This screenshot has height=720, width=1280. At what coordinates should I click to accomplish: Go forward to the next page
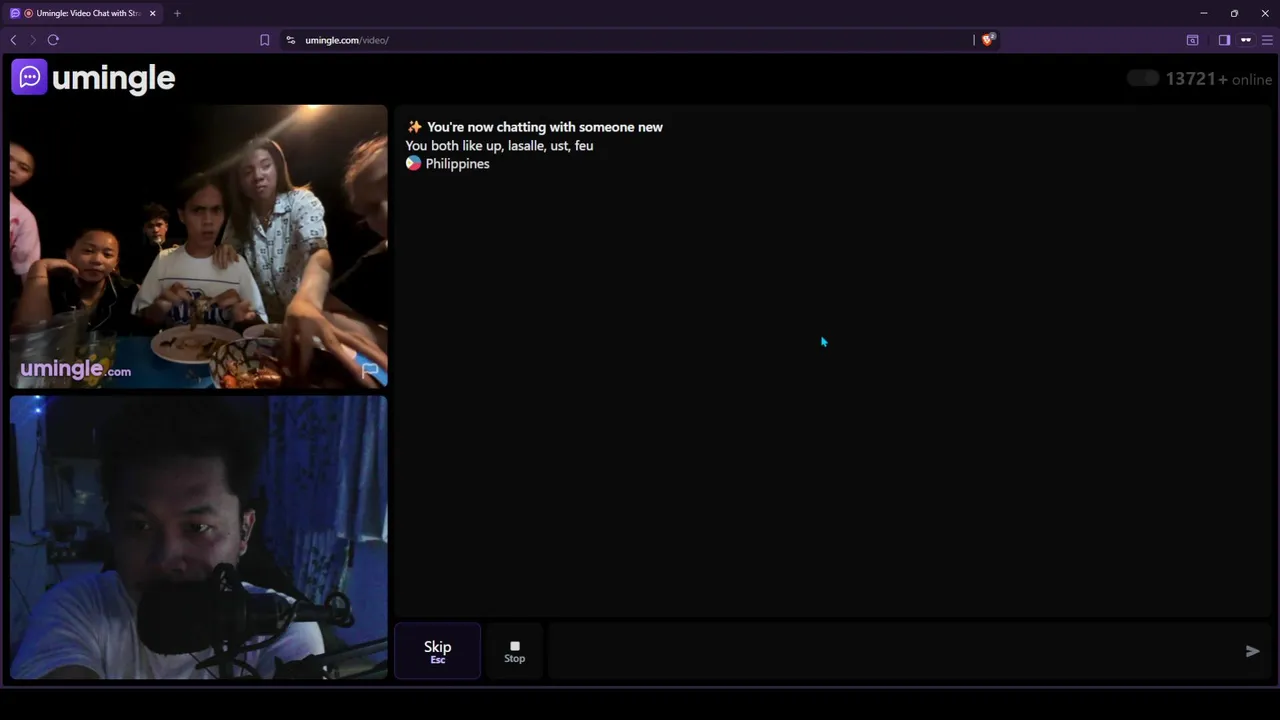pyautogui.click(x=32, y=40)
